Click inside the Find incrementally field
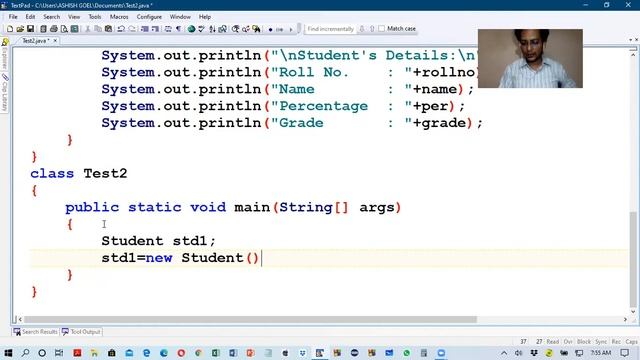 tap(330, 29)
